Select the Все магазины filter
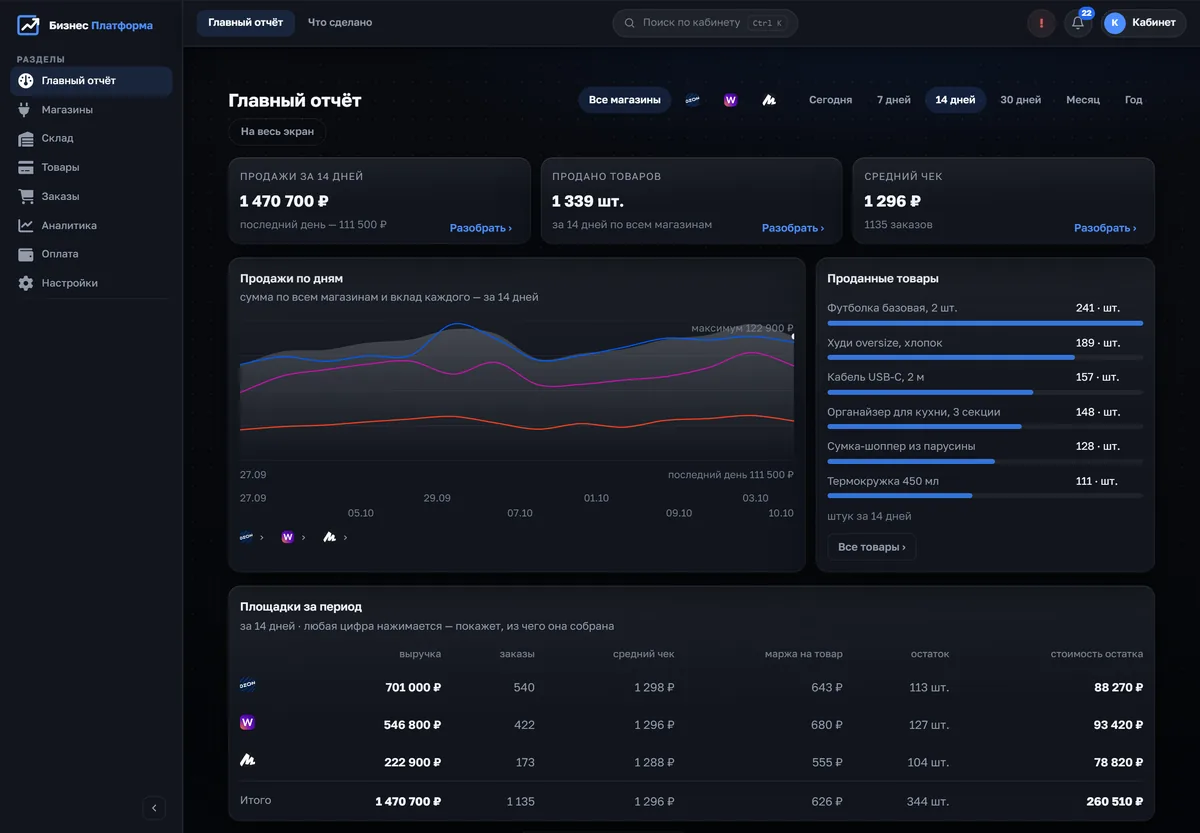Viewport: 1200px width, 833px height. 625,100
